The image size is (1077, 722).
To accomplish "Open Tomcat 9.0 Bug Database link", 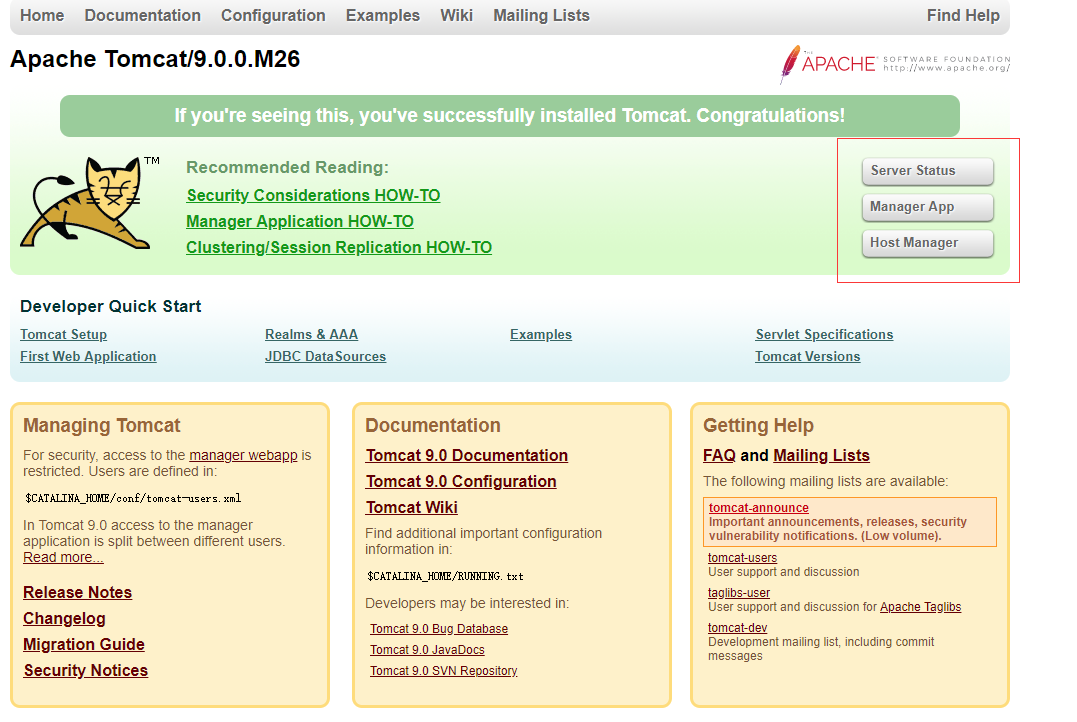I will (x=439, y=629).
